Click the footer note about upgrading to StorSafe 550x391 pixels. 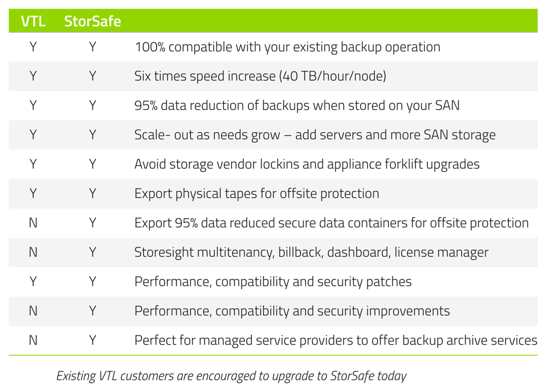pyautogui.click(x=232, y=376)
